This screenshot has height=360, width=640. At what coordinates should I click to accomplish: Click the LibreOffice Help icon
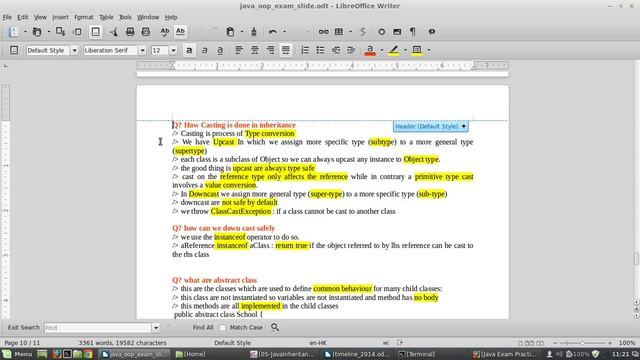pyautogui.click(x=432, y=32)
